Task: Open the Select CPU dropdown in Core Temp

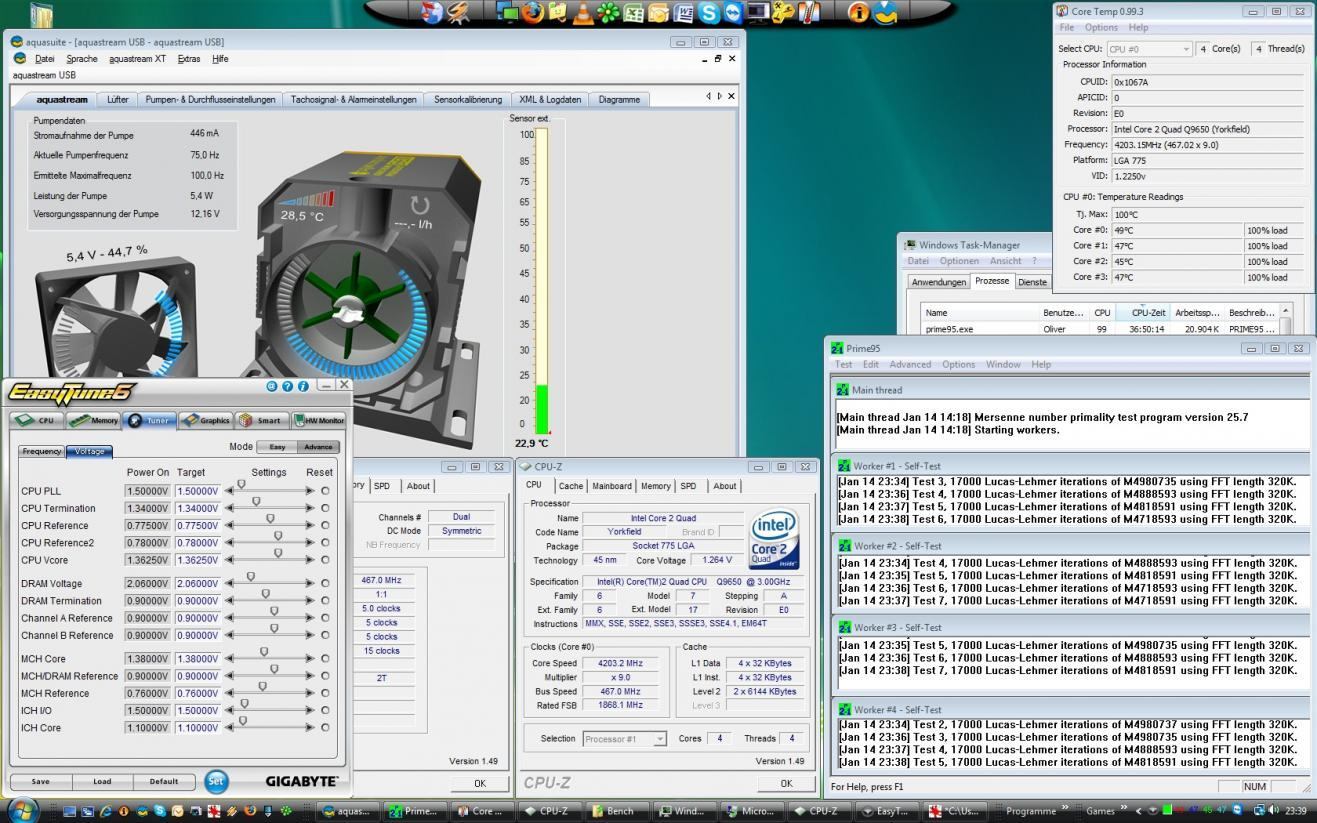Action: point(1186,49)
